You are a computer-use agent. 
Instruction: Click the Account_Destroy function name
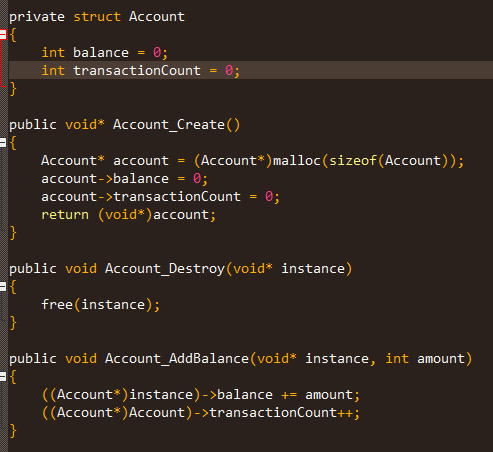click(x=165, y=269)
